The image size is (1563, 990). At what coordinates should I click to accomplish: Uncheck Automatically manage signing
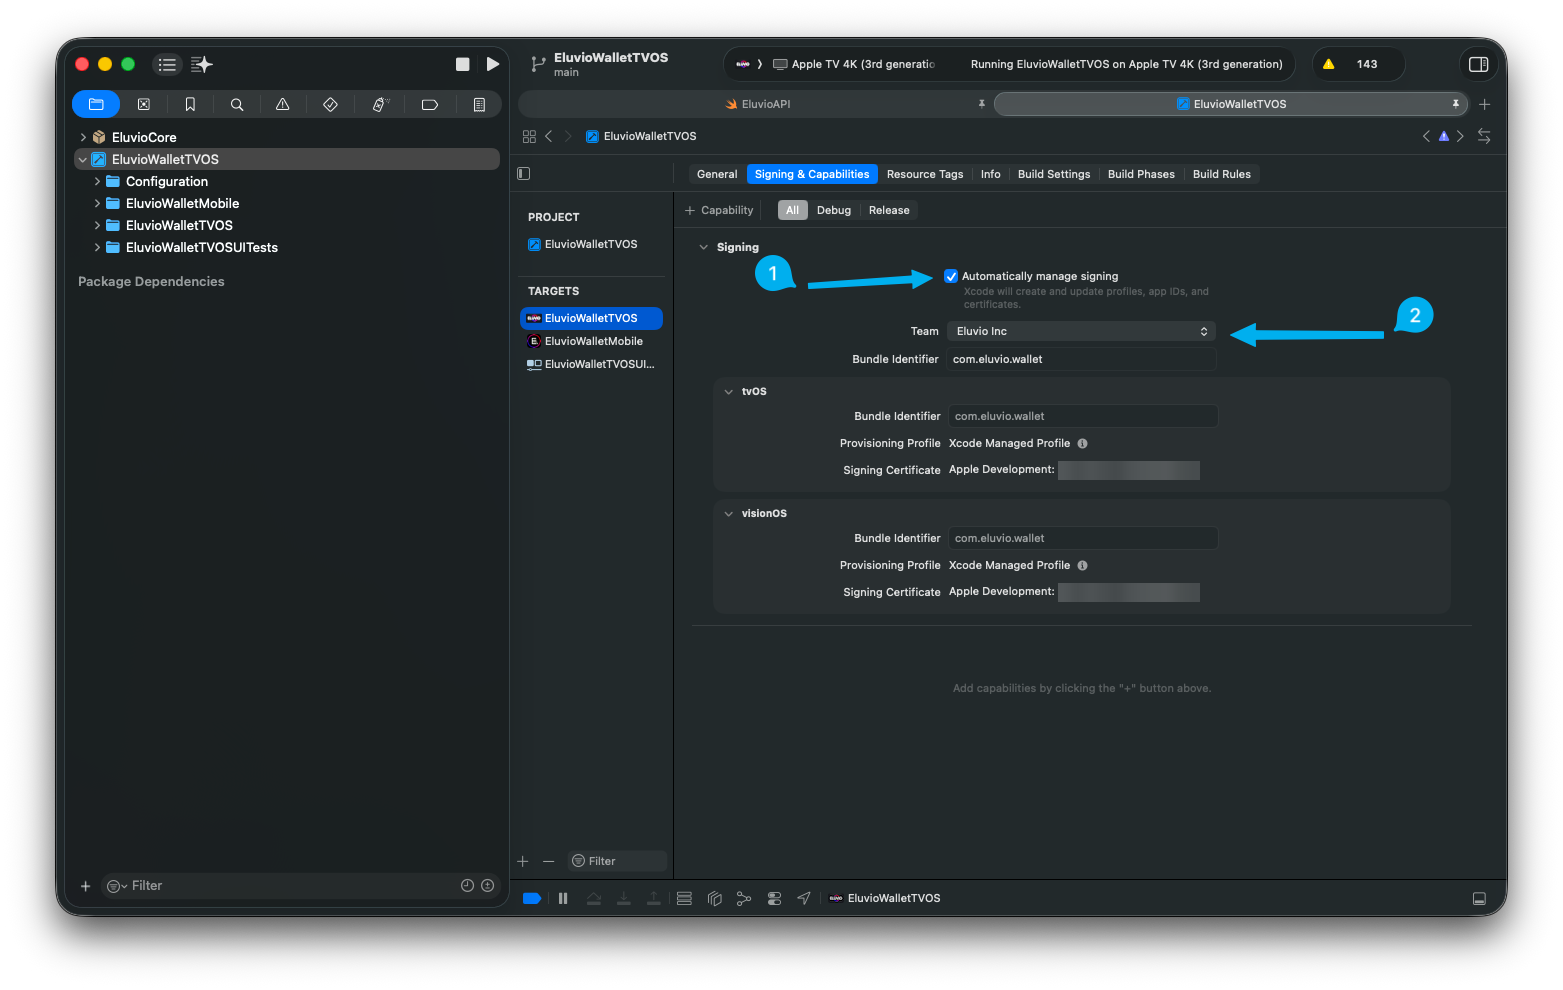tap(951, 276)
